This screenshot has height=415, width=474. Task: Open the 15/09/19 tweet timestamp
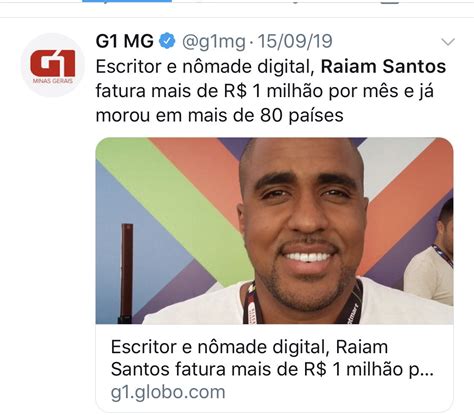pos(295,41)
